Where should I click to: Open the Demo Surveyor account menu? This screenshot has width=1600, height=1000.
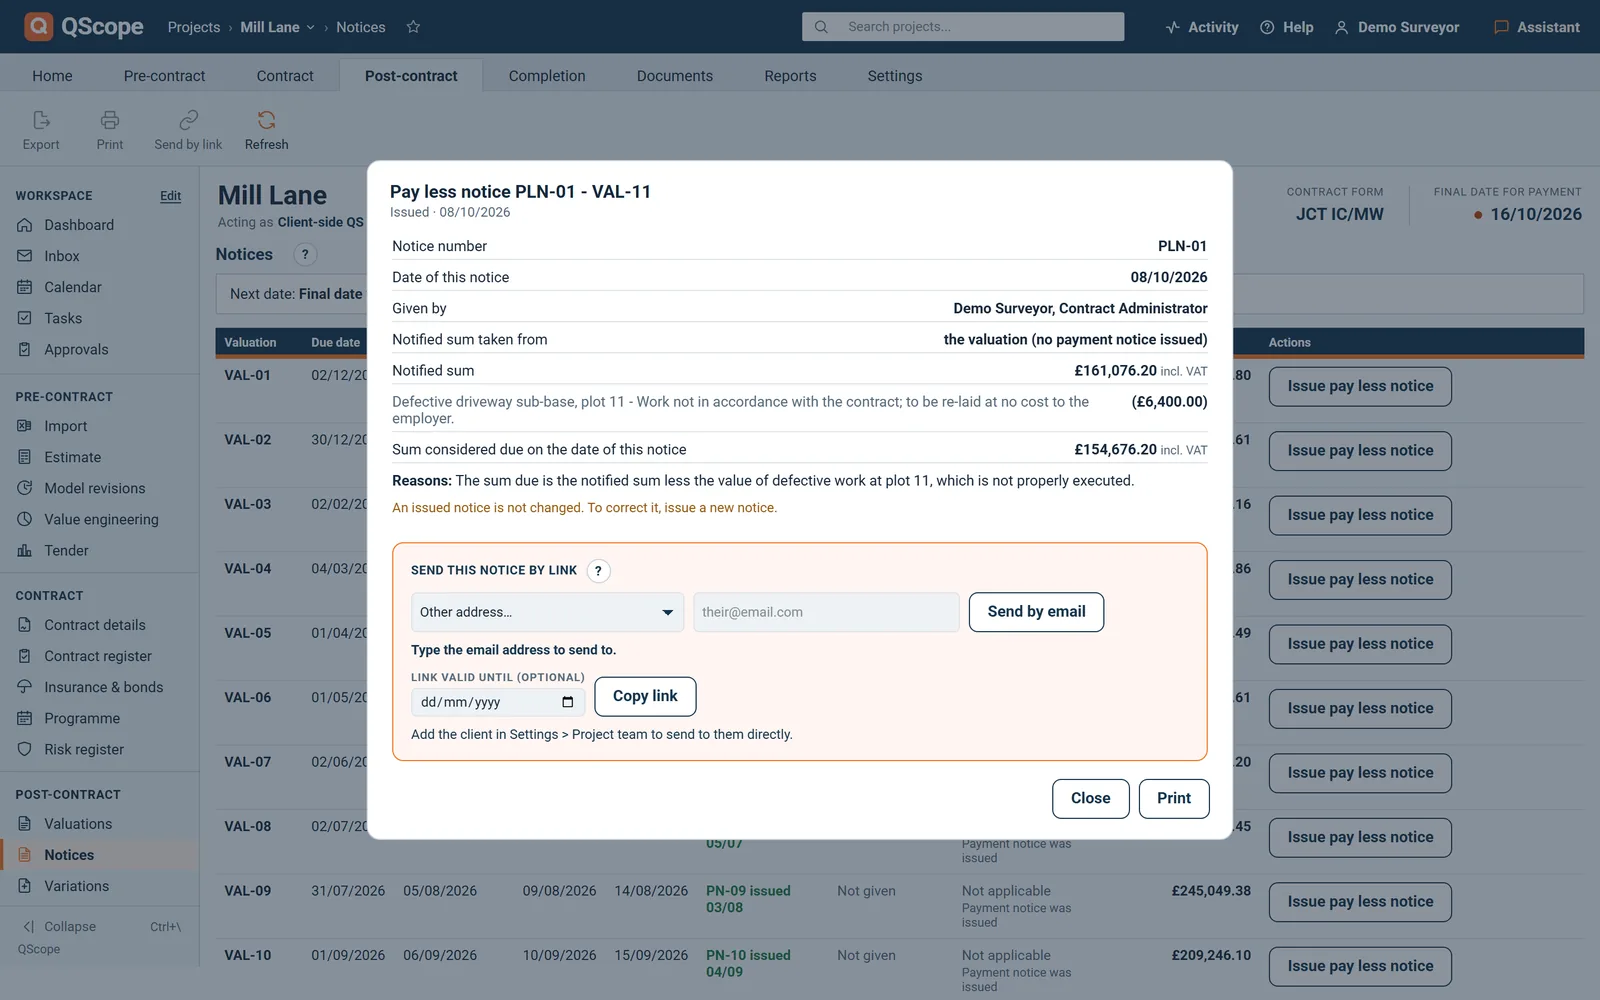(x=1397, y=27)
